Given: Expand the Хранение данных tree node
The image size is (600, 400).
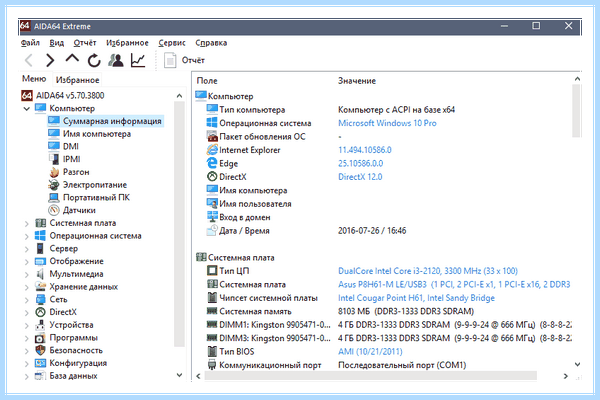Looking at the screenshot, I should (26, 287).
